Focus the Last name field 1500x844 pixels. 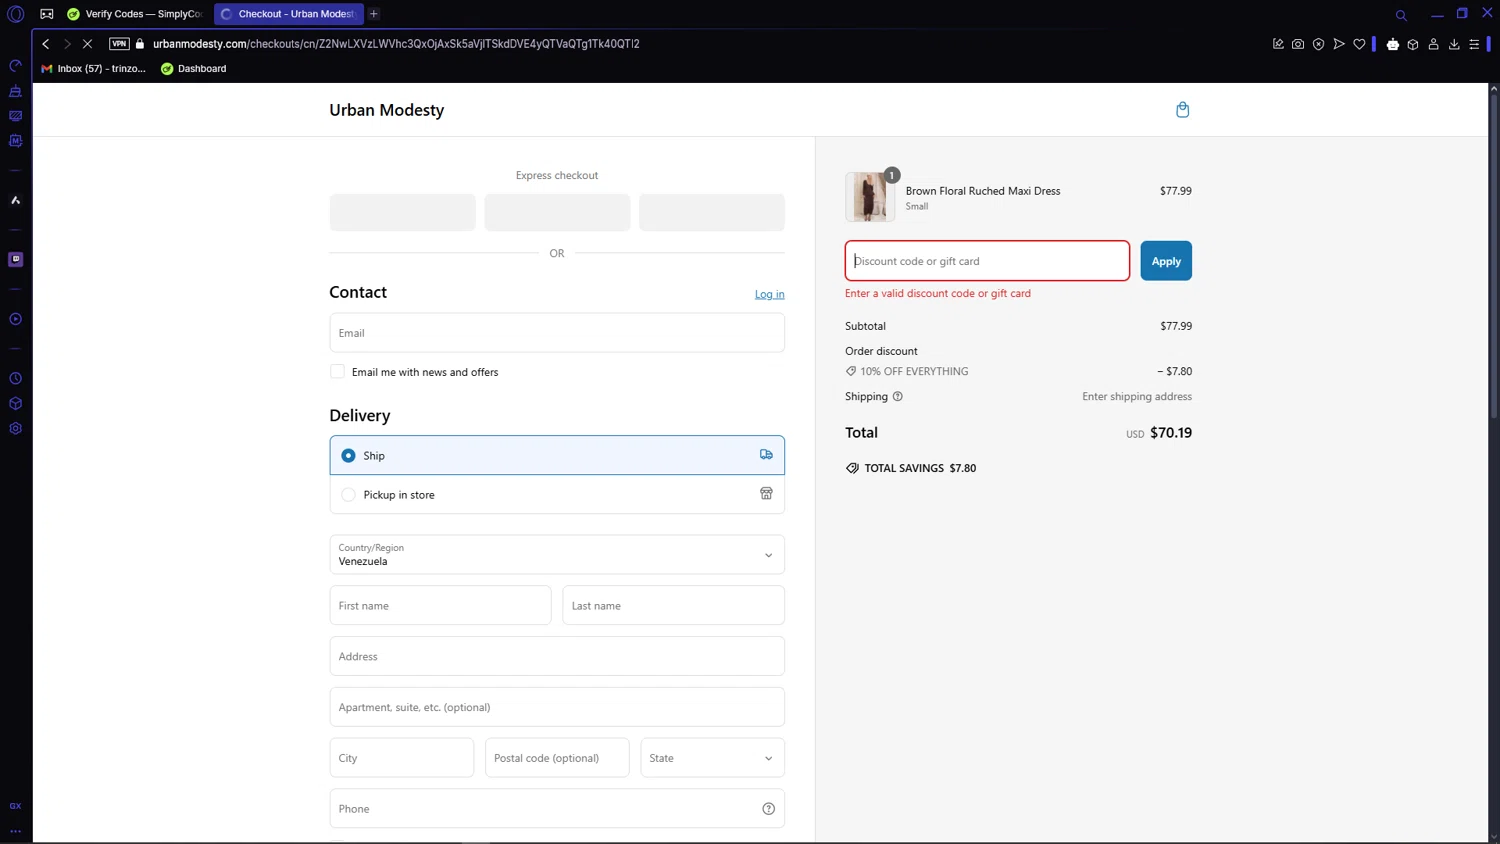point(673,606)
